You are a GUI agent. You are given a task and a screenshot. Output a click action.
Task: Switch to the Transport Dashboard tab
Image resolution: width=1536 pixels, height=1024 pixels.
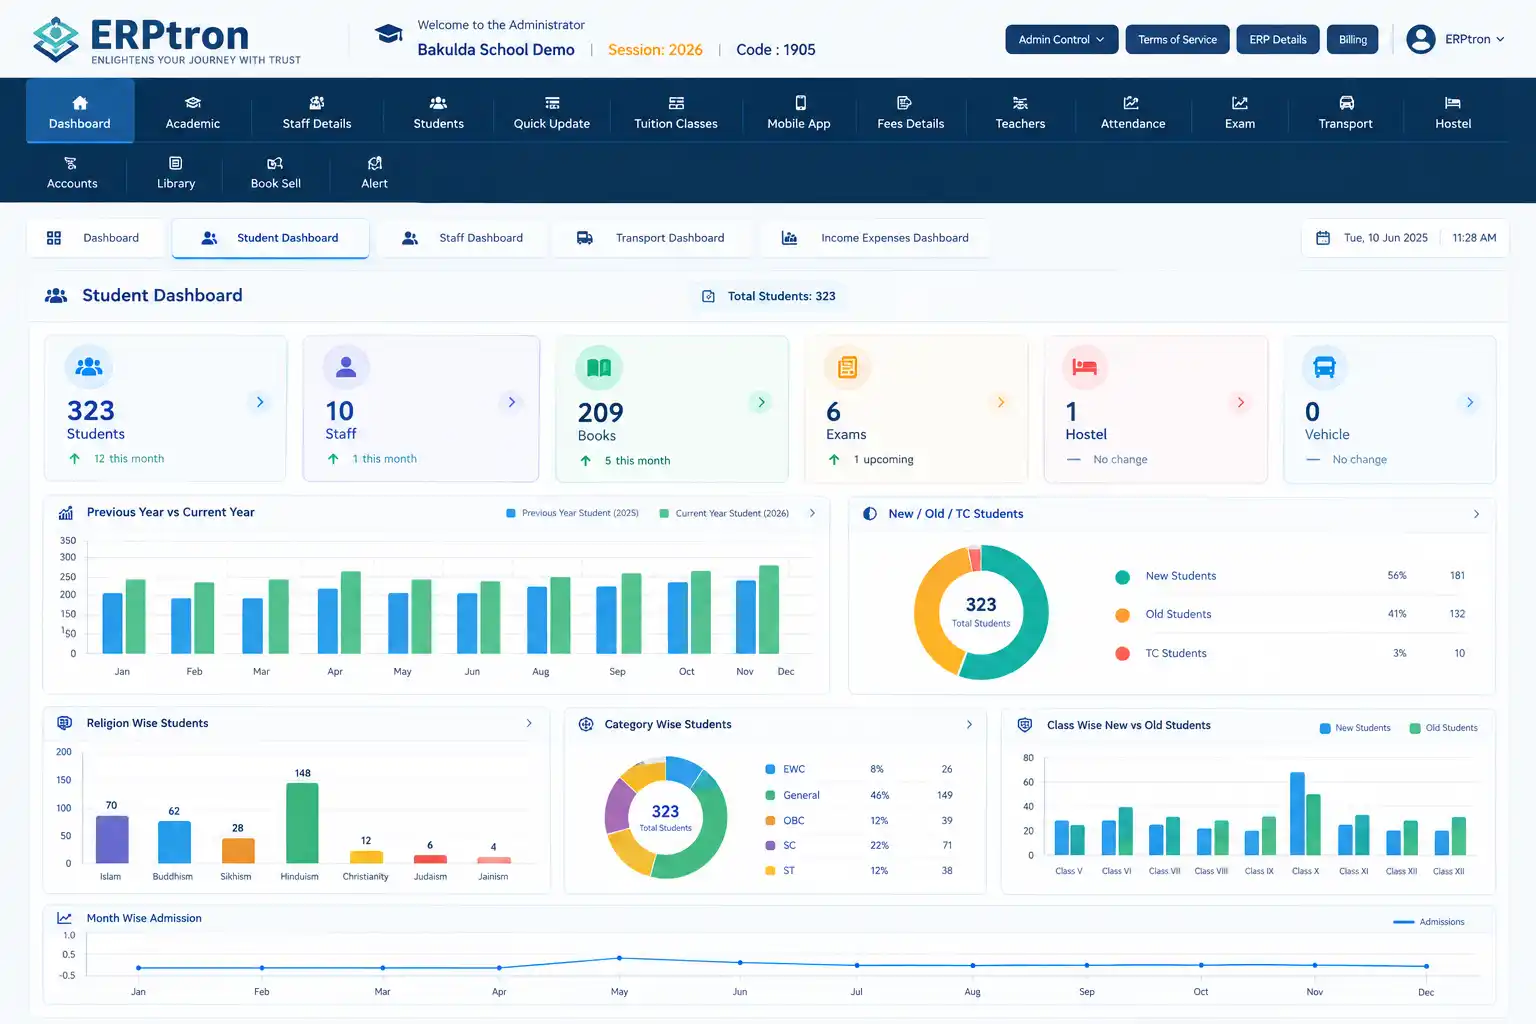[651, 238]
